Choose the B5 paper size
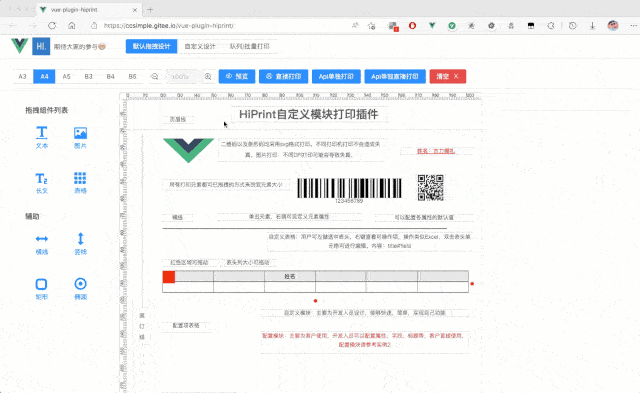The height and width of the screenshot is (393, 640). point(133,76)
